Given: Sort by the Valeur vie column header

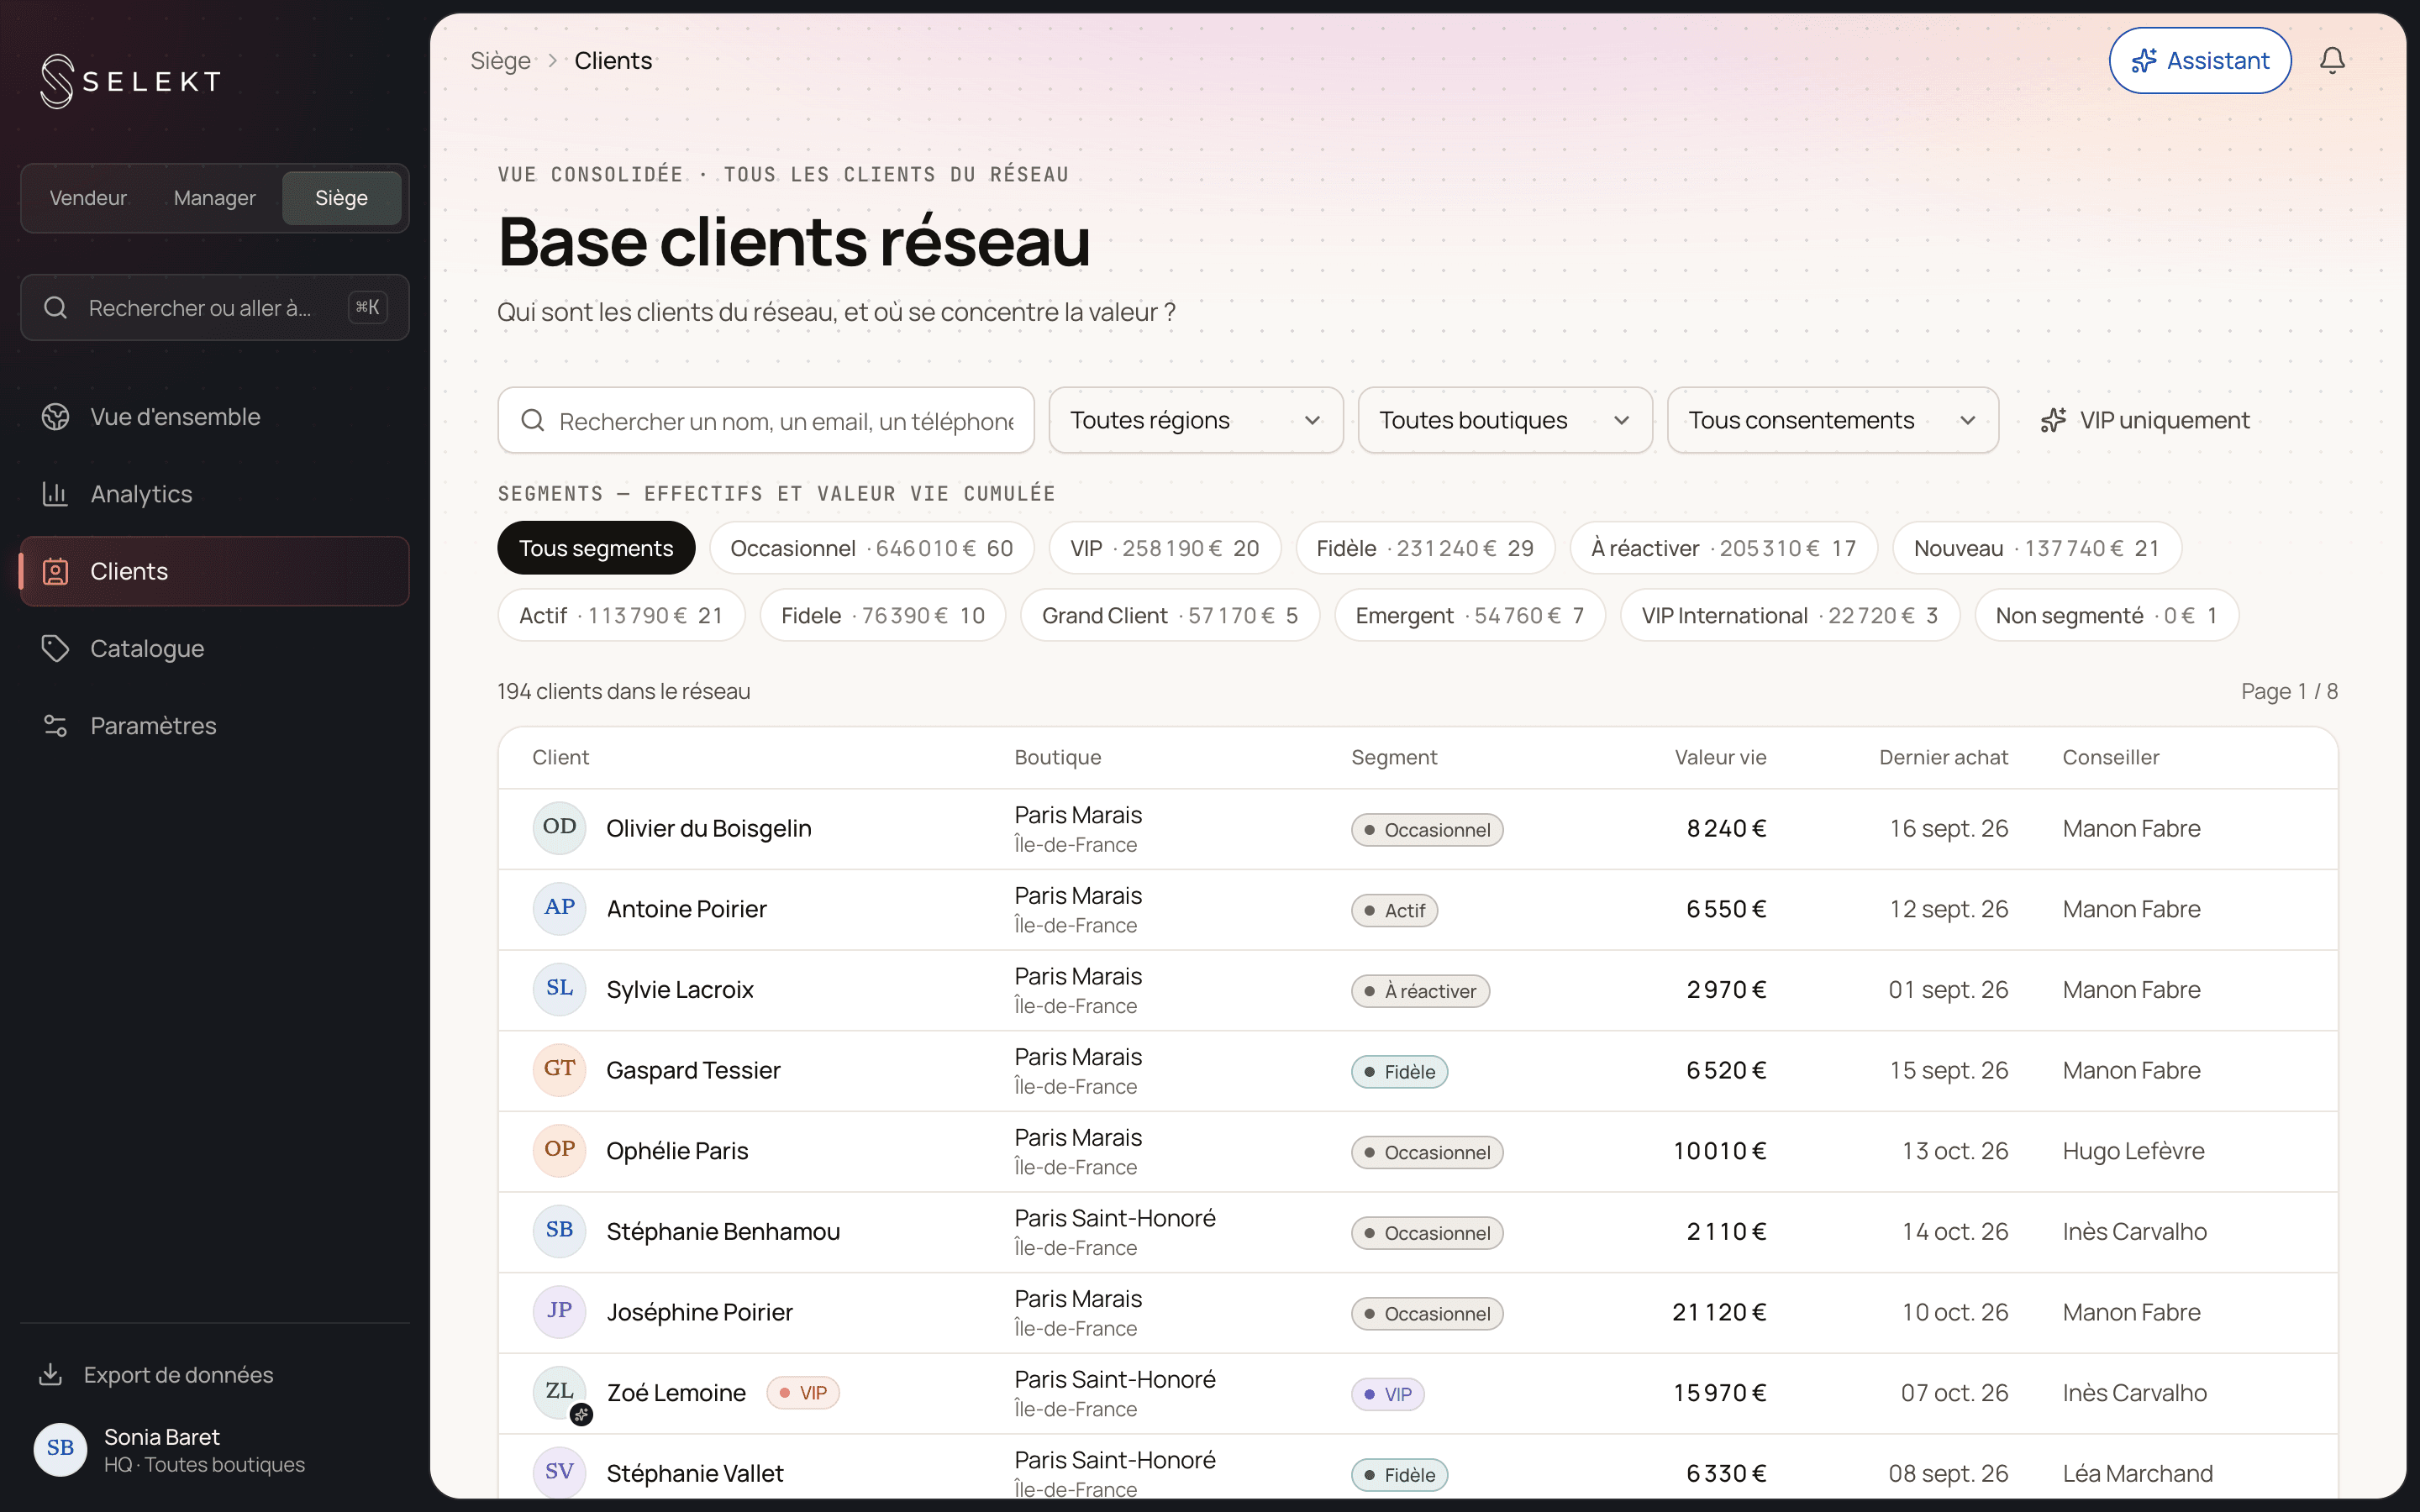Looking at the screenshot, I should coord(1720,757).
